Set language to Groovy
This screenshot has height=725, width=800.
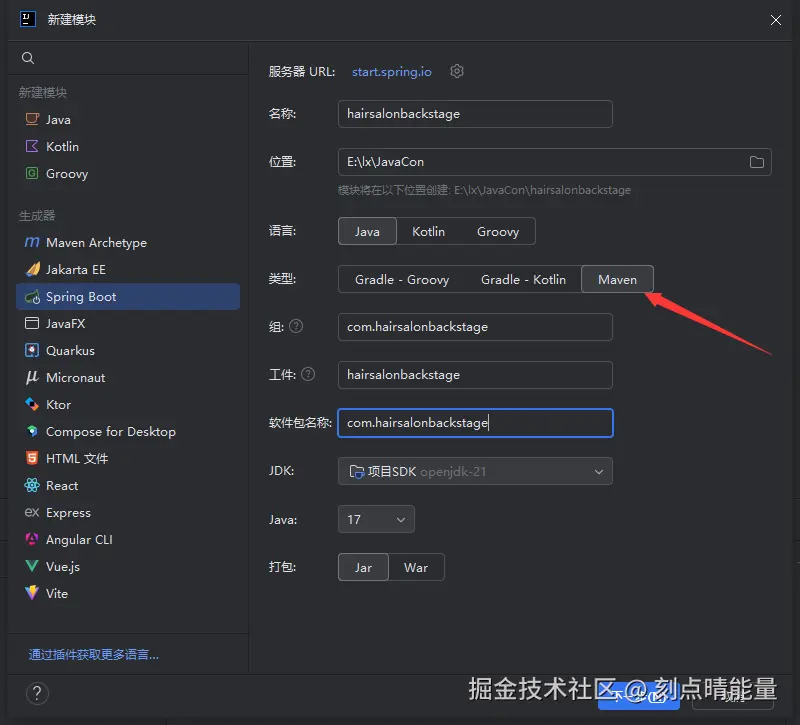point(498,231)
